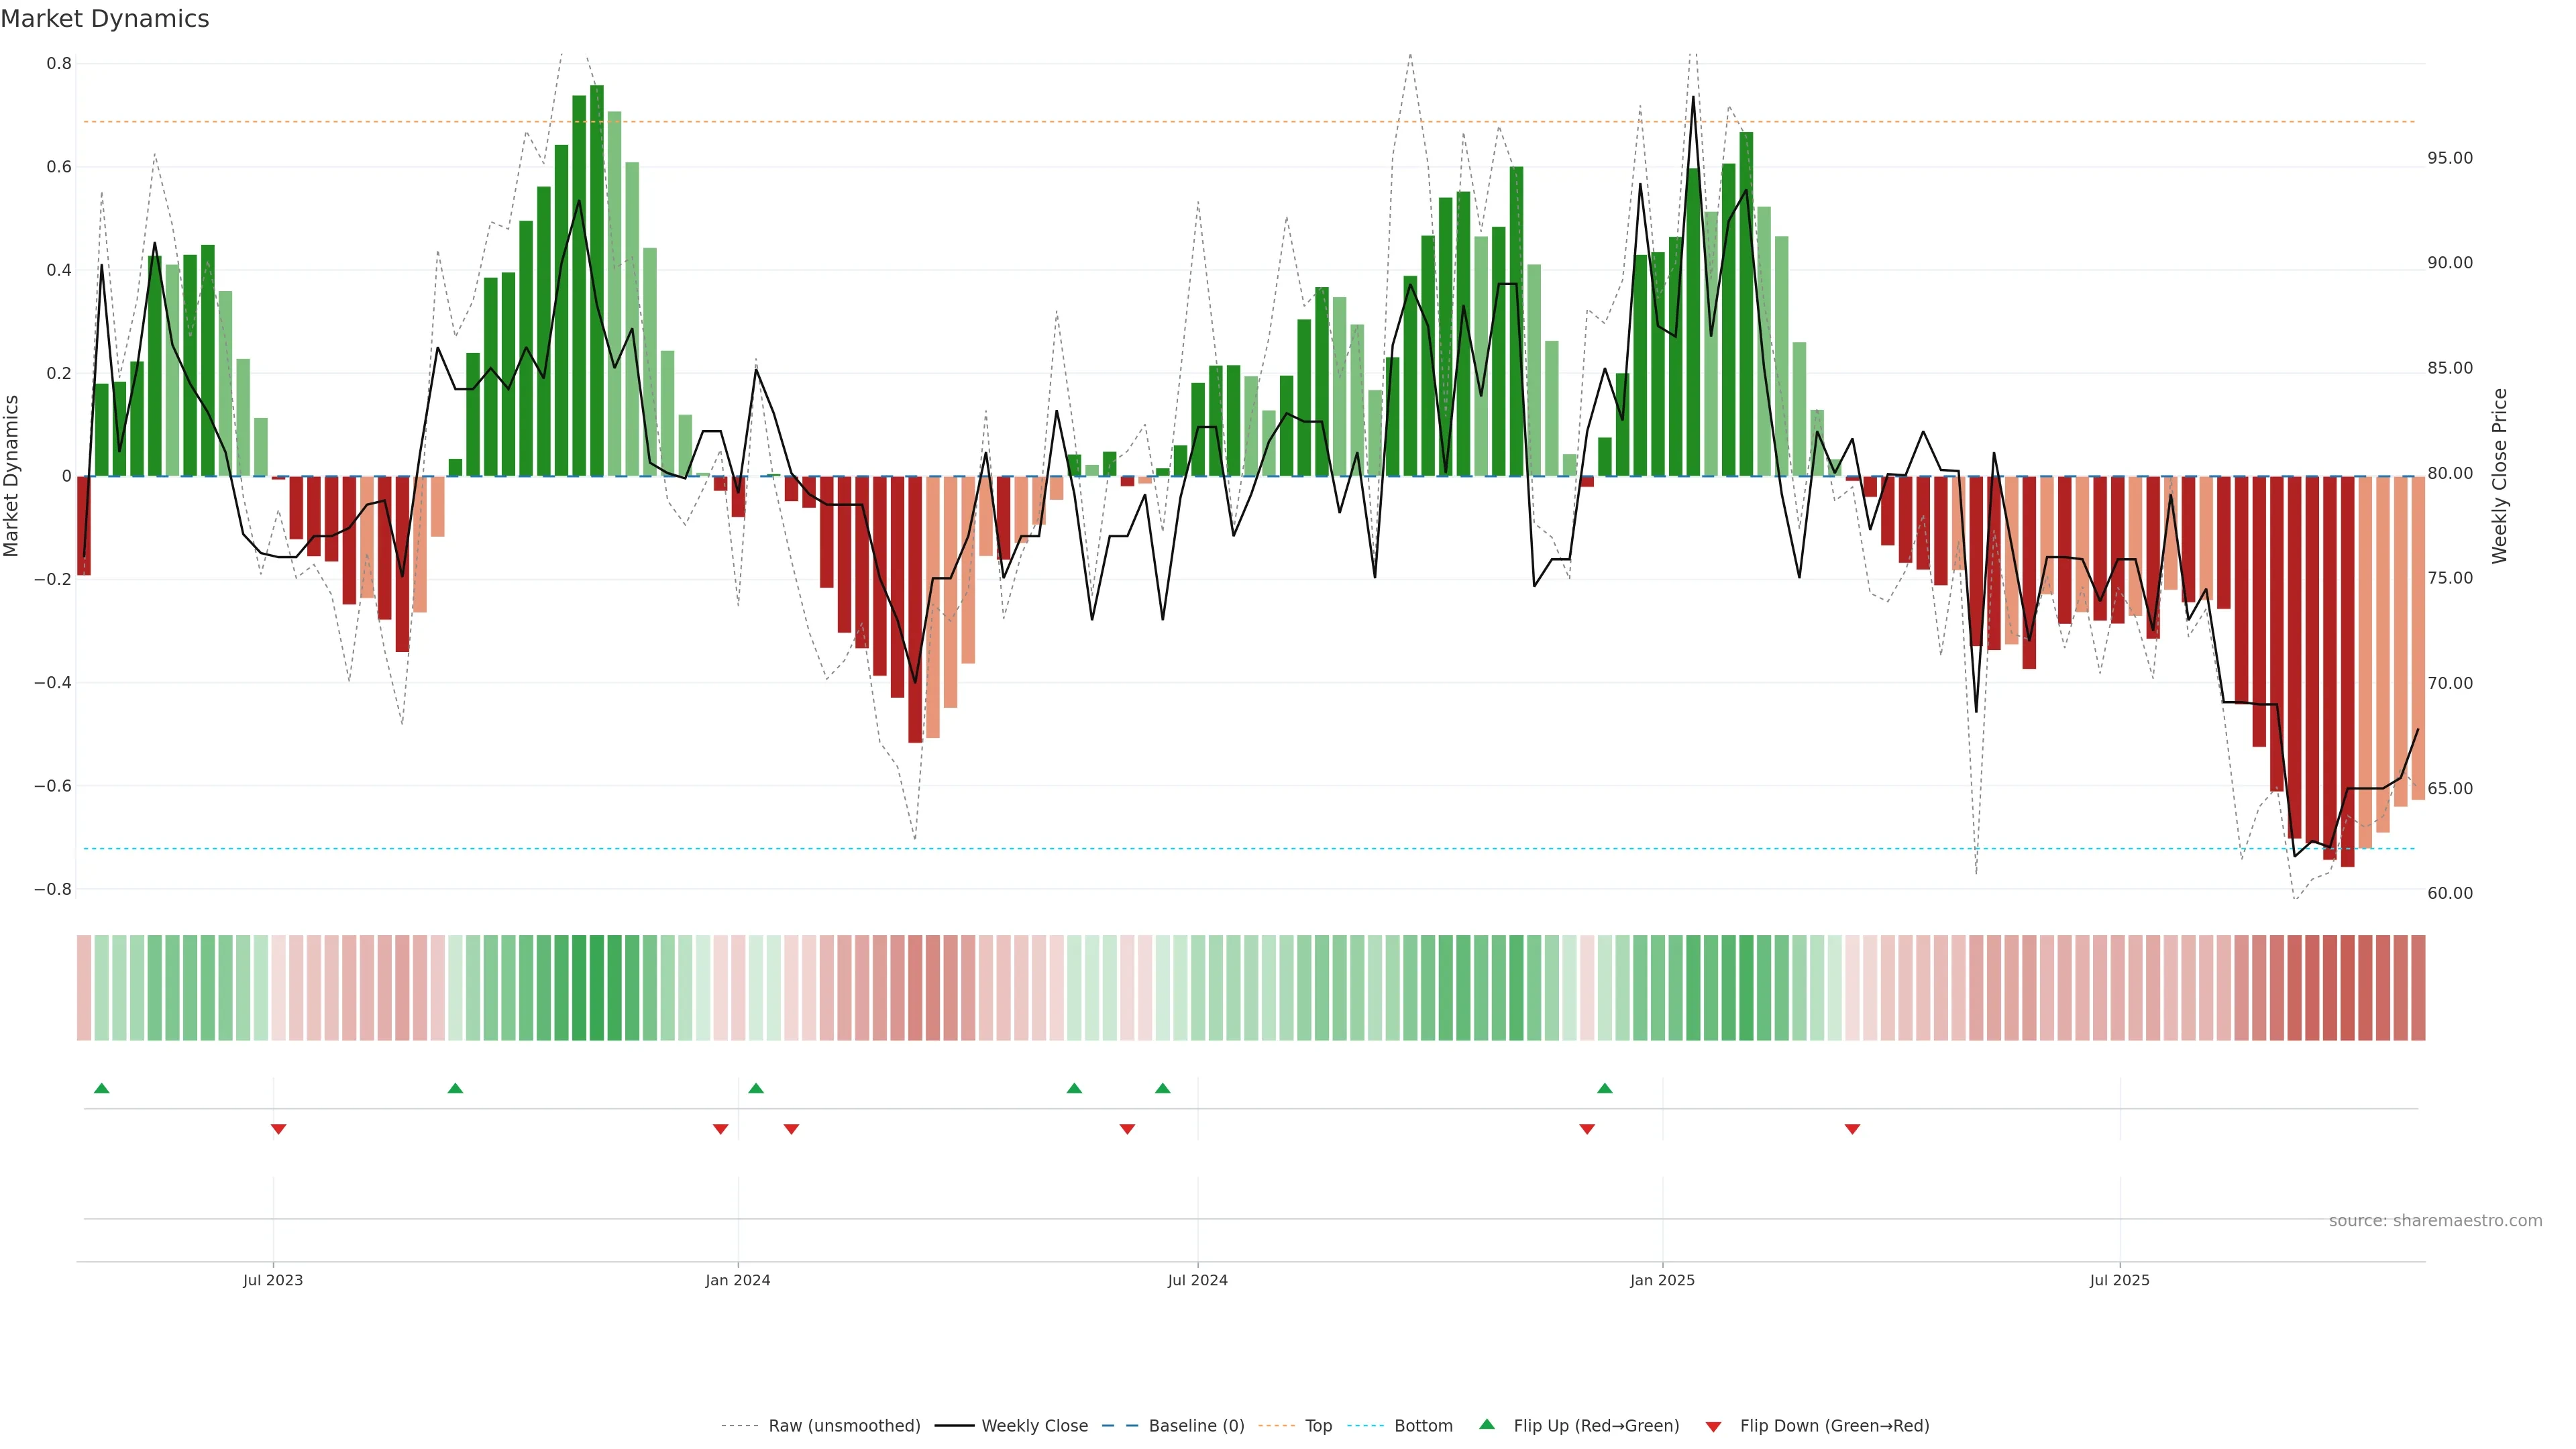The height and width of the screenshot is (1449, 2576).
Task: Click the Flip Down marker just before Jan 2024
Action: pos(720,1129)
